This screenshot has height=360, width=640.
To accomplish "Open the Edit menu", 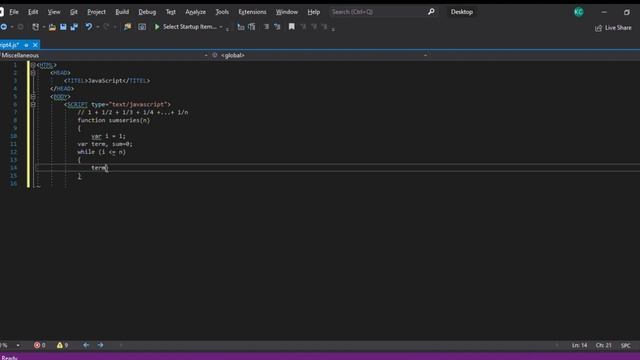I will pyautogui.click(x=33, y=12).
